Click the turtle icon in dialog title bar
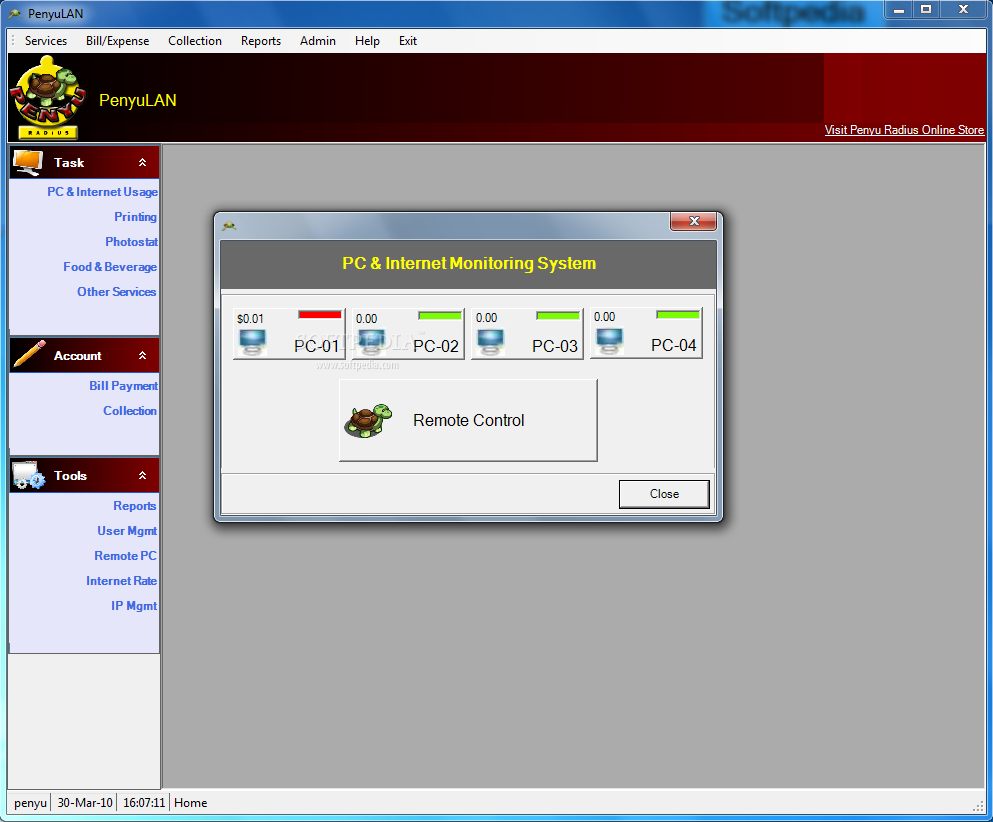Viewport: 993px width, 822px height. point(229,225)
